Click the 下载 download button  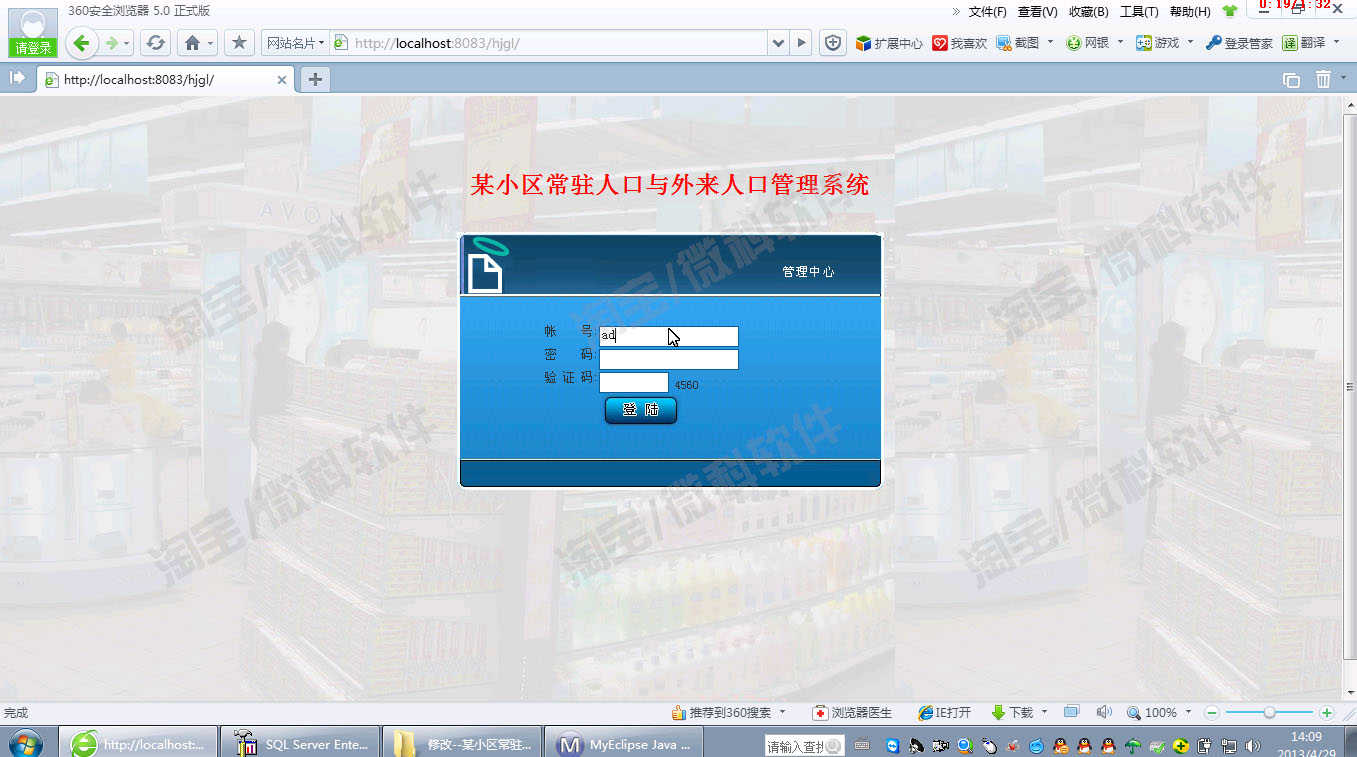point(1012,713)
